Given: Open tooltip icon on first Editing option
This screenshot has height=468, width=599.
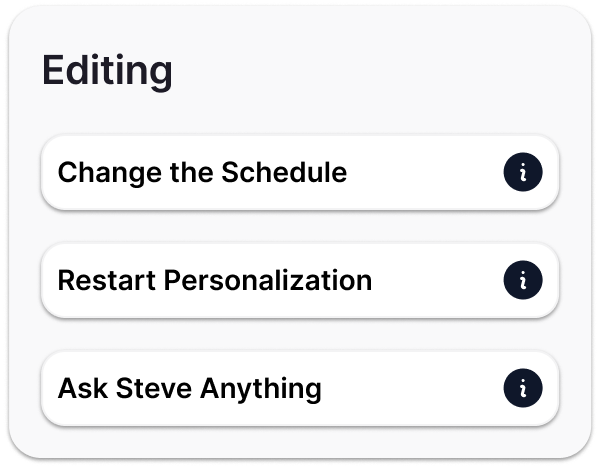Looking at the screenshot, I should (523, 172).
